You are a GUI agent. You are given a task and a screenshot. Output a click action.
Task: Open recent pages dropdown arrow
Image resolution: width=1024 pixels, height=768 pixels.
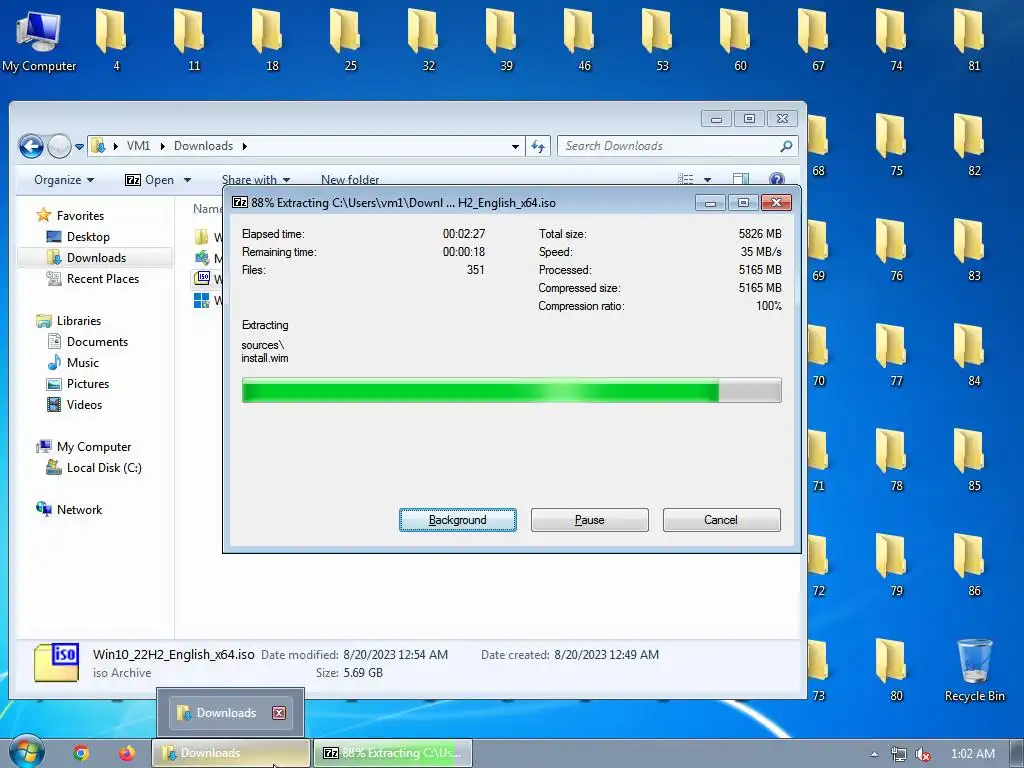tap(79, 147)
